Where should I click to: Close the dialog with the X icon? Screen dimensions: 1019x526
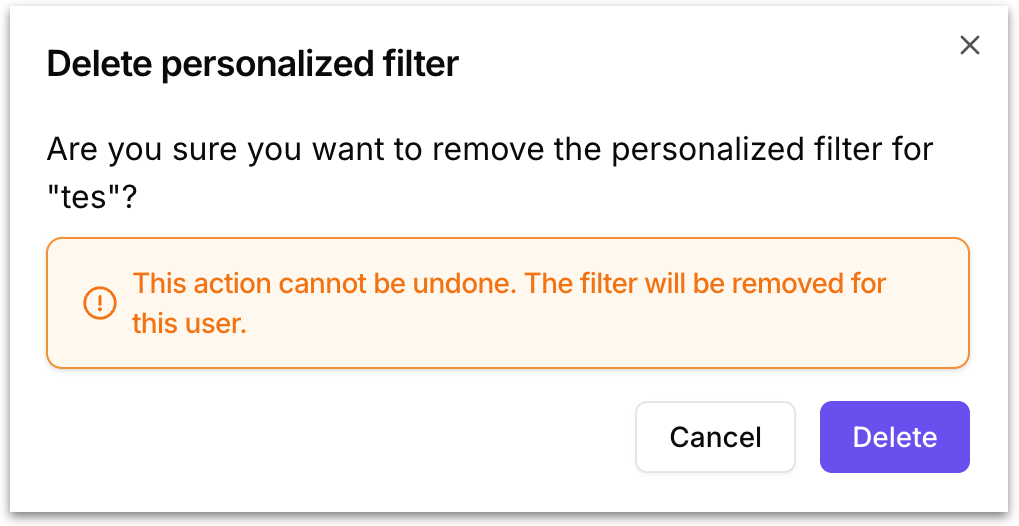970,46
